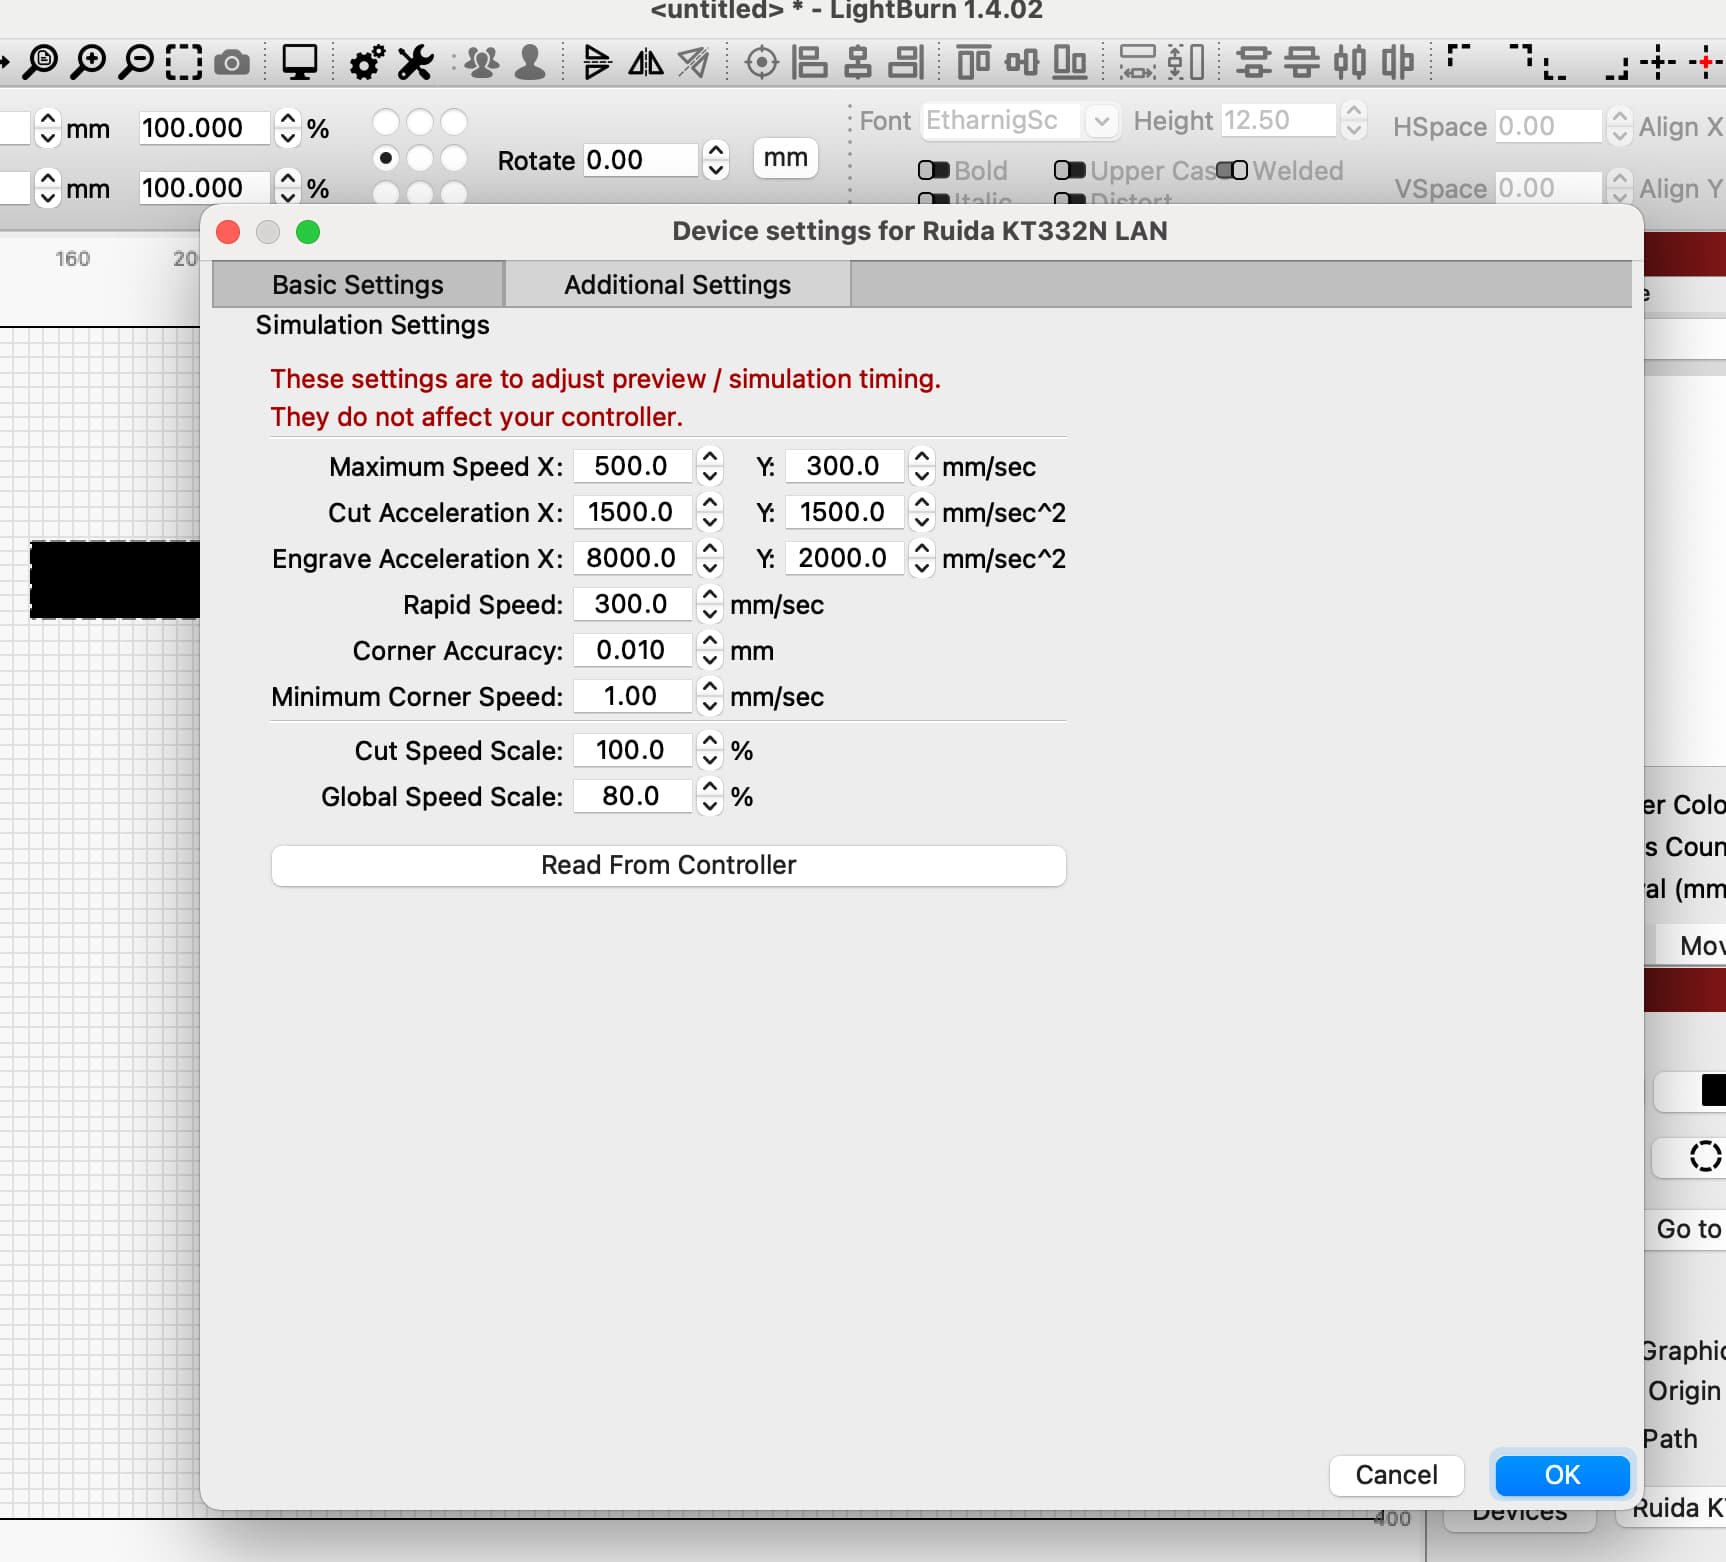
Task: Click the Align vertical centers icon
Action: tap(1021, 62)
